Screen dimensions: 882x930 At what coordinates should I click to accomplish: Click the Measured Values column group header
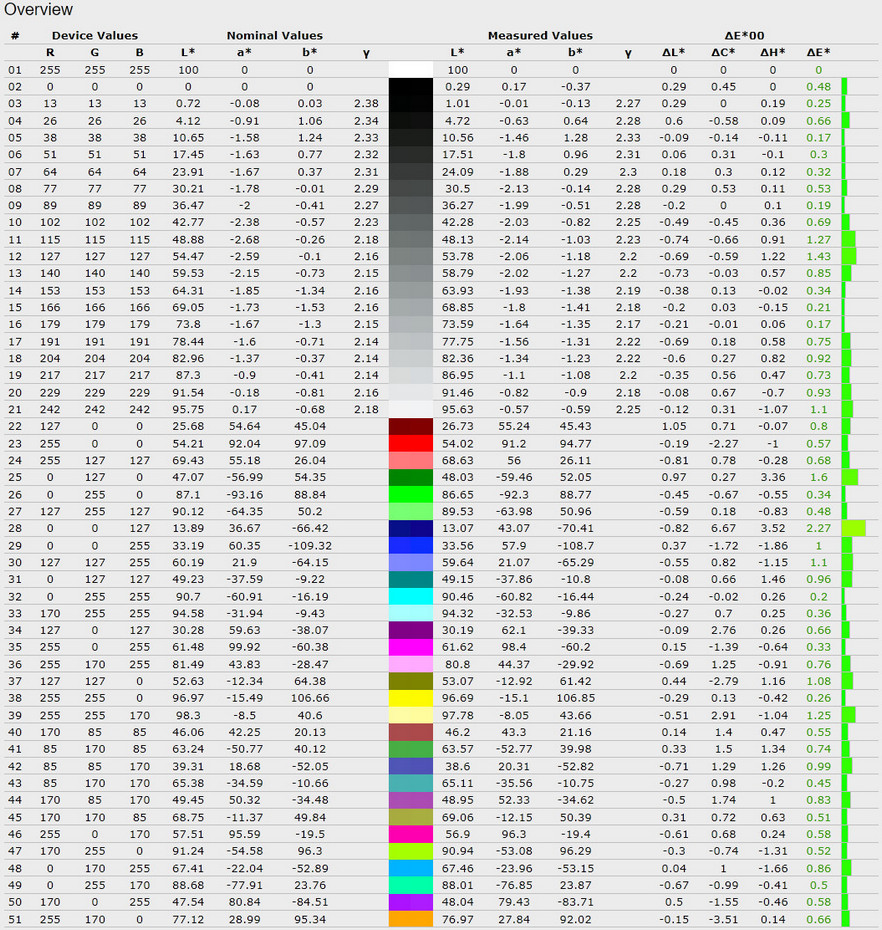pos(539,35)
